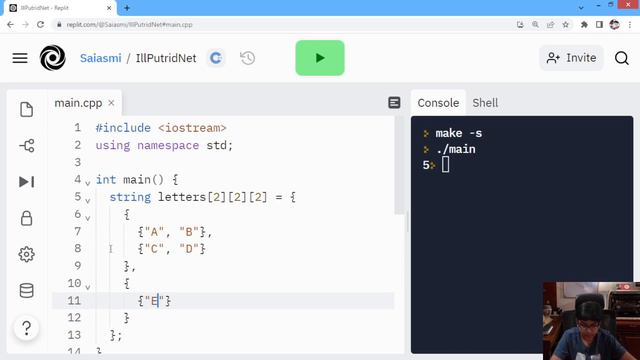Image resolution: width=640 pixels, height=360 pixels.
Task: Open the tab search dropdown arrow
Action: click(581, 7)
